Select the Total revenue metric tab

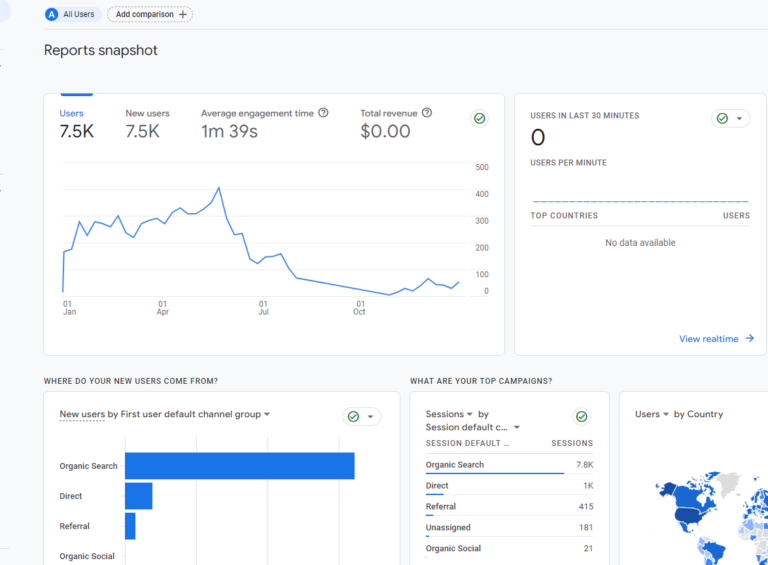click(396, 123)
